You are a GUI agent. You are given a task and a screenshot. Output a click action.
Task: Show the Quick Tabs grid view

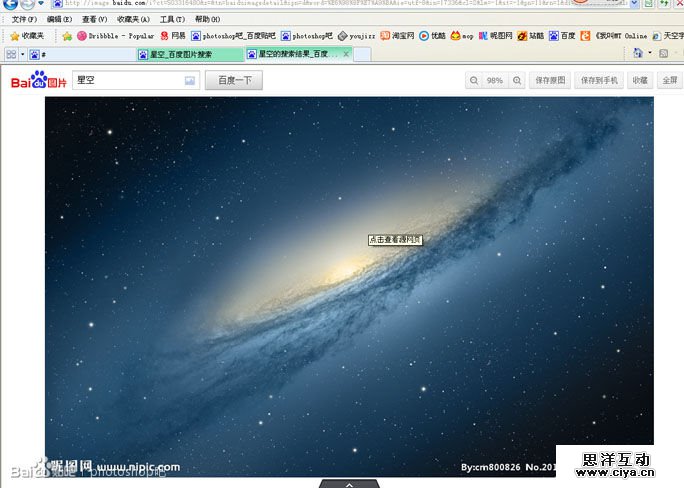(11, 54)
